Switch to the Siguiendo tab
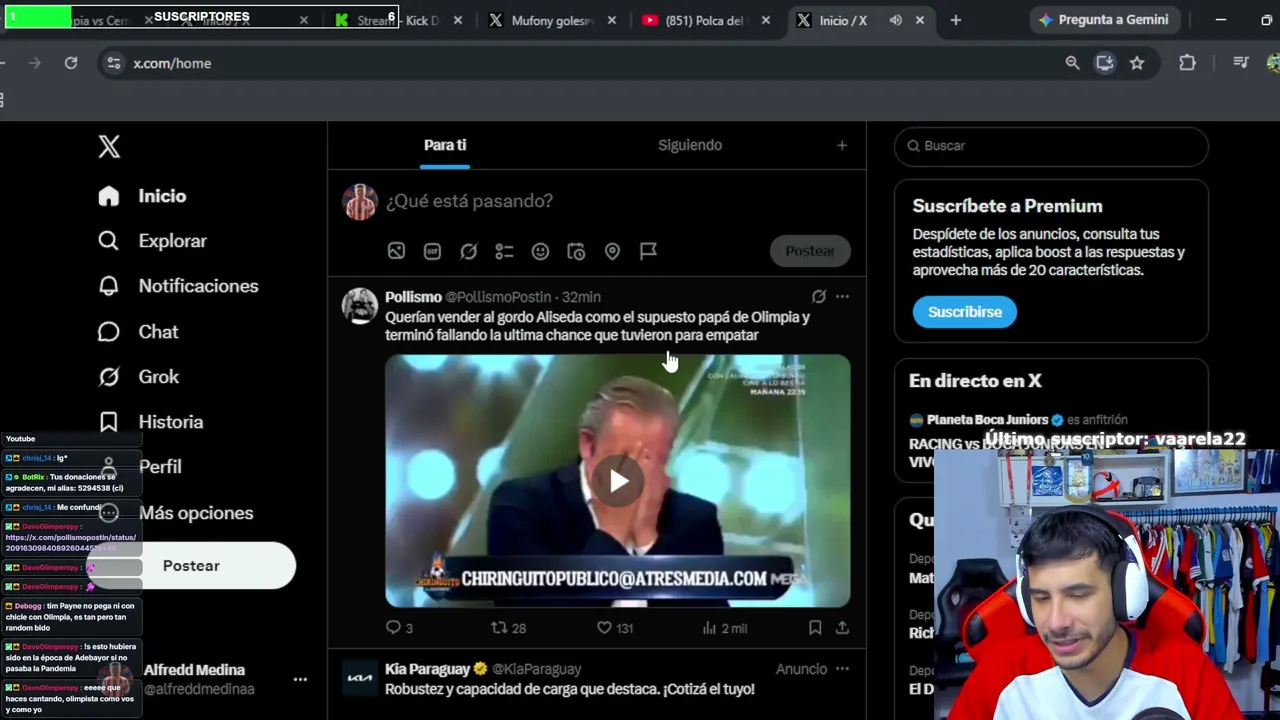 (690, 145)
